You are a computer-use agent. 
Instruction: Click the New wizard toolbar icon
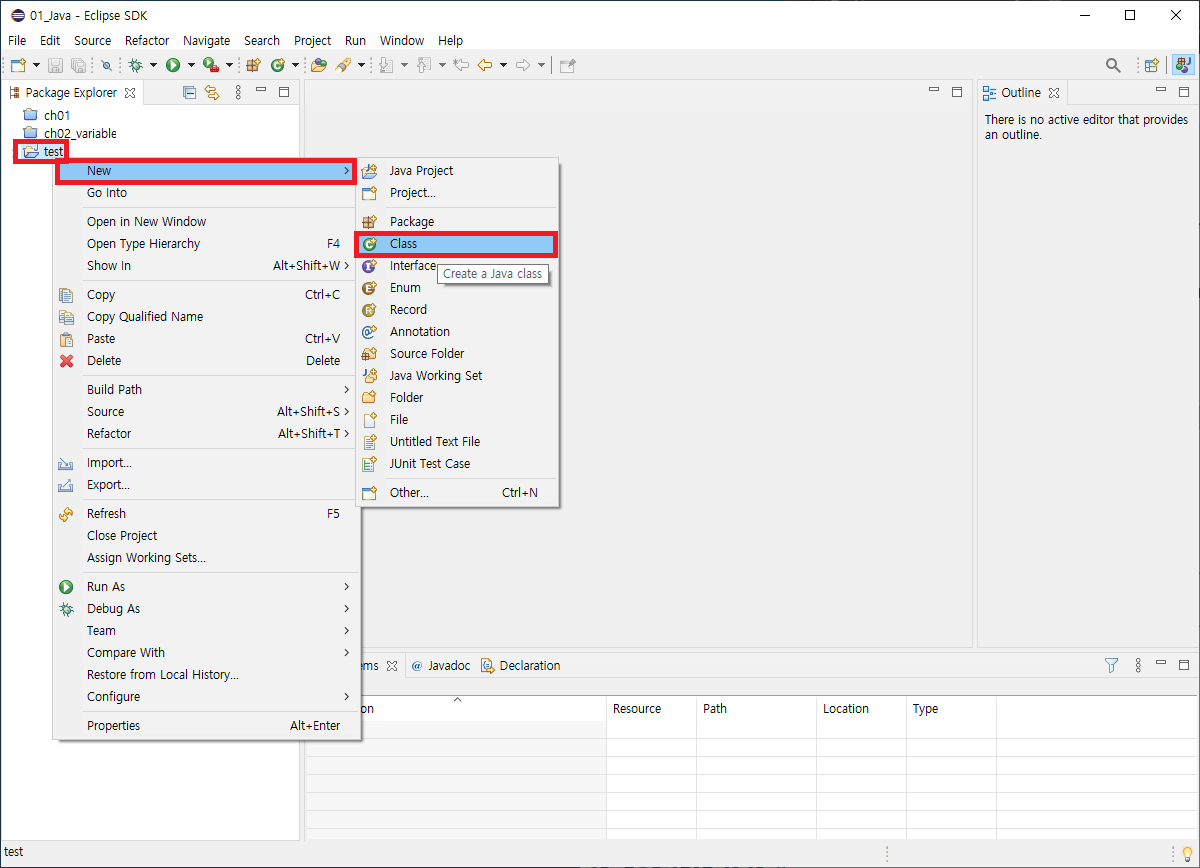click(18, 65)
